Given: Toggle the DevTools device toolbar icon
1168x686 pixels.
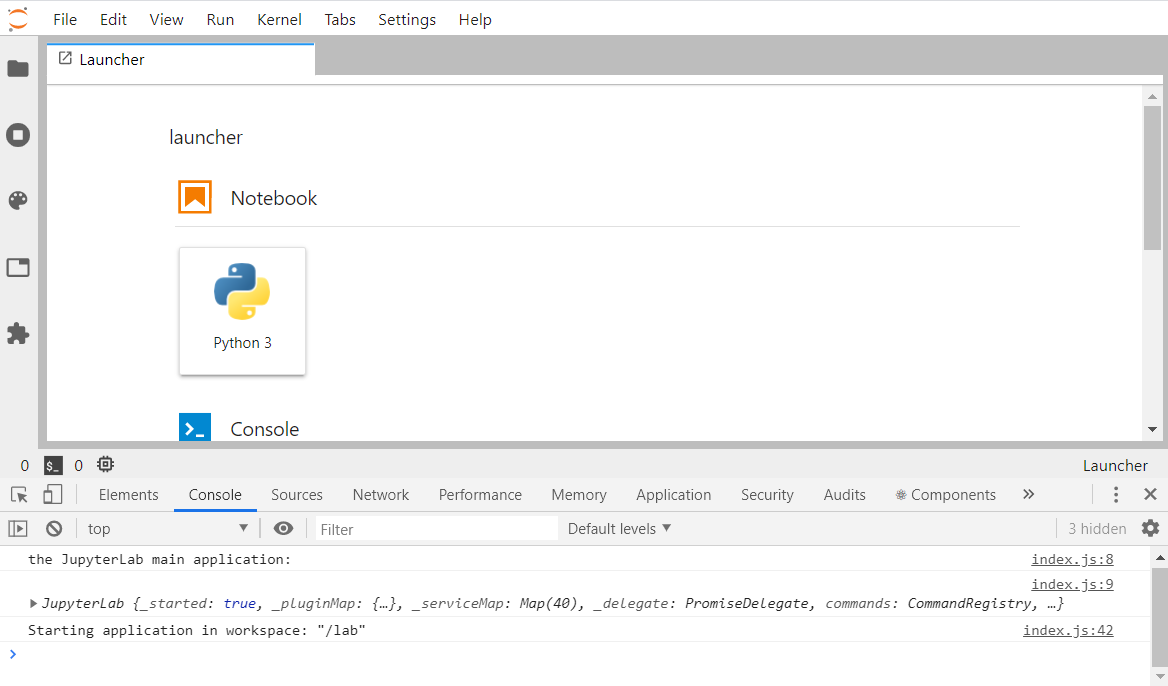Looking at the screenshot, I should pyautogui.click(x=52, y=495).
